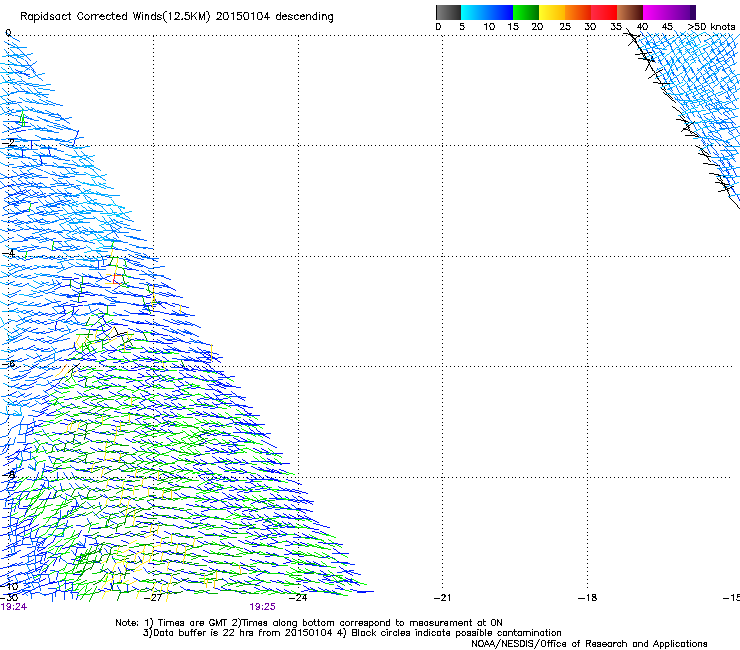Click the longitude label '-24' at bottom

[298, 598]
